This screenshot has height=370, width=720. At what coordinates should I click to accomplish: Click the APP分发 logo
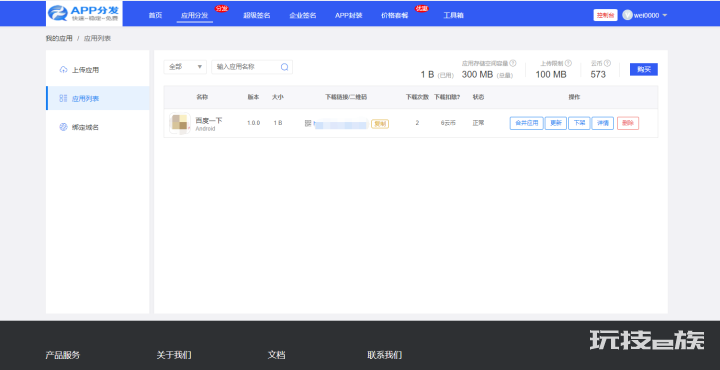[84, 13]
